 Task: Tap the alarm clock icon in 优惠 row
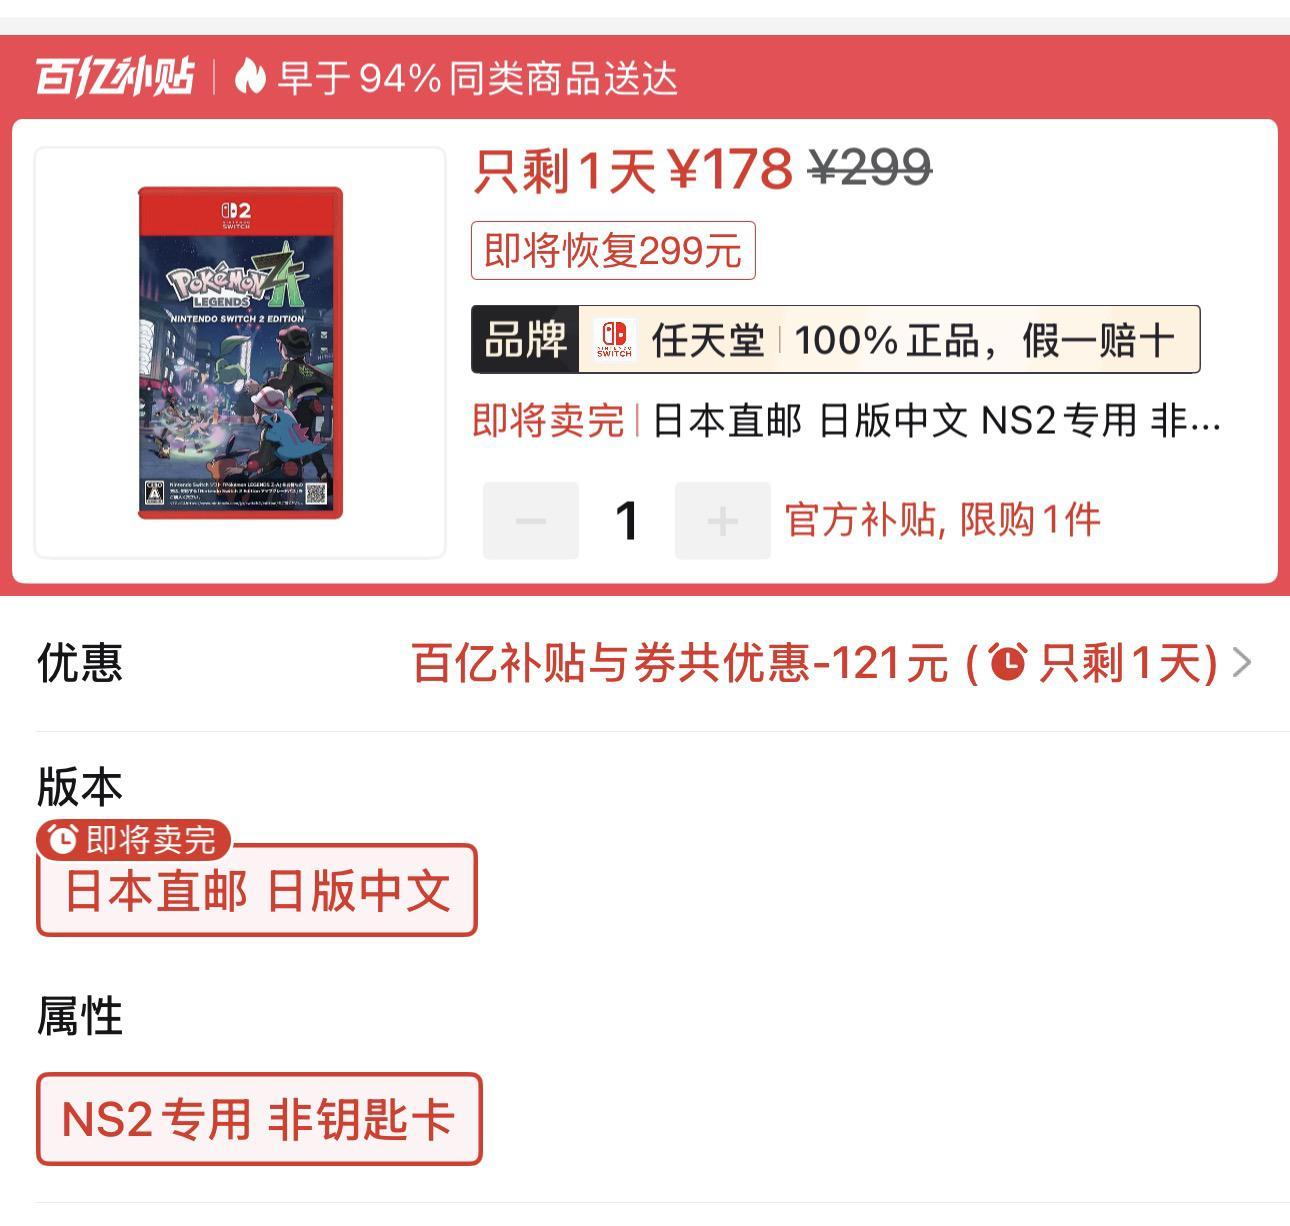[x=1007, y=662]
